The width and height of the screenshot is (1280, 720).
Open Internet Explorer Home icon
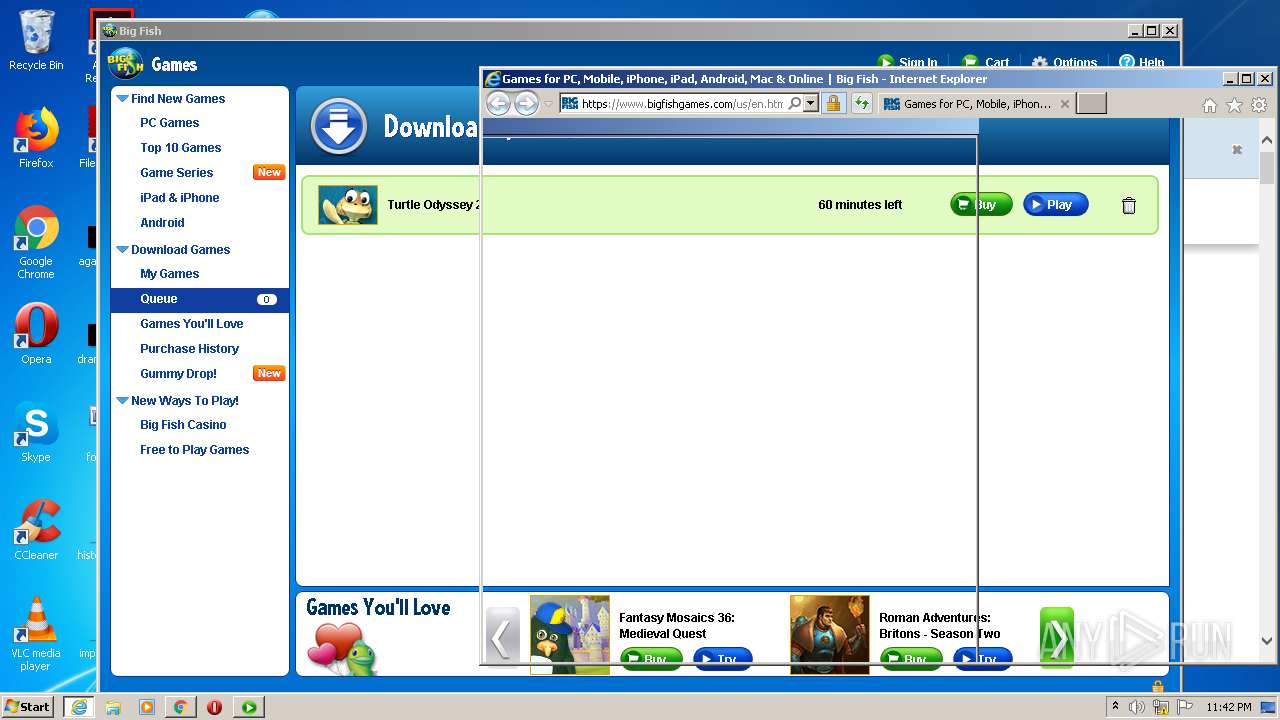click(x=1210, y=105)
